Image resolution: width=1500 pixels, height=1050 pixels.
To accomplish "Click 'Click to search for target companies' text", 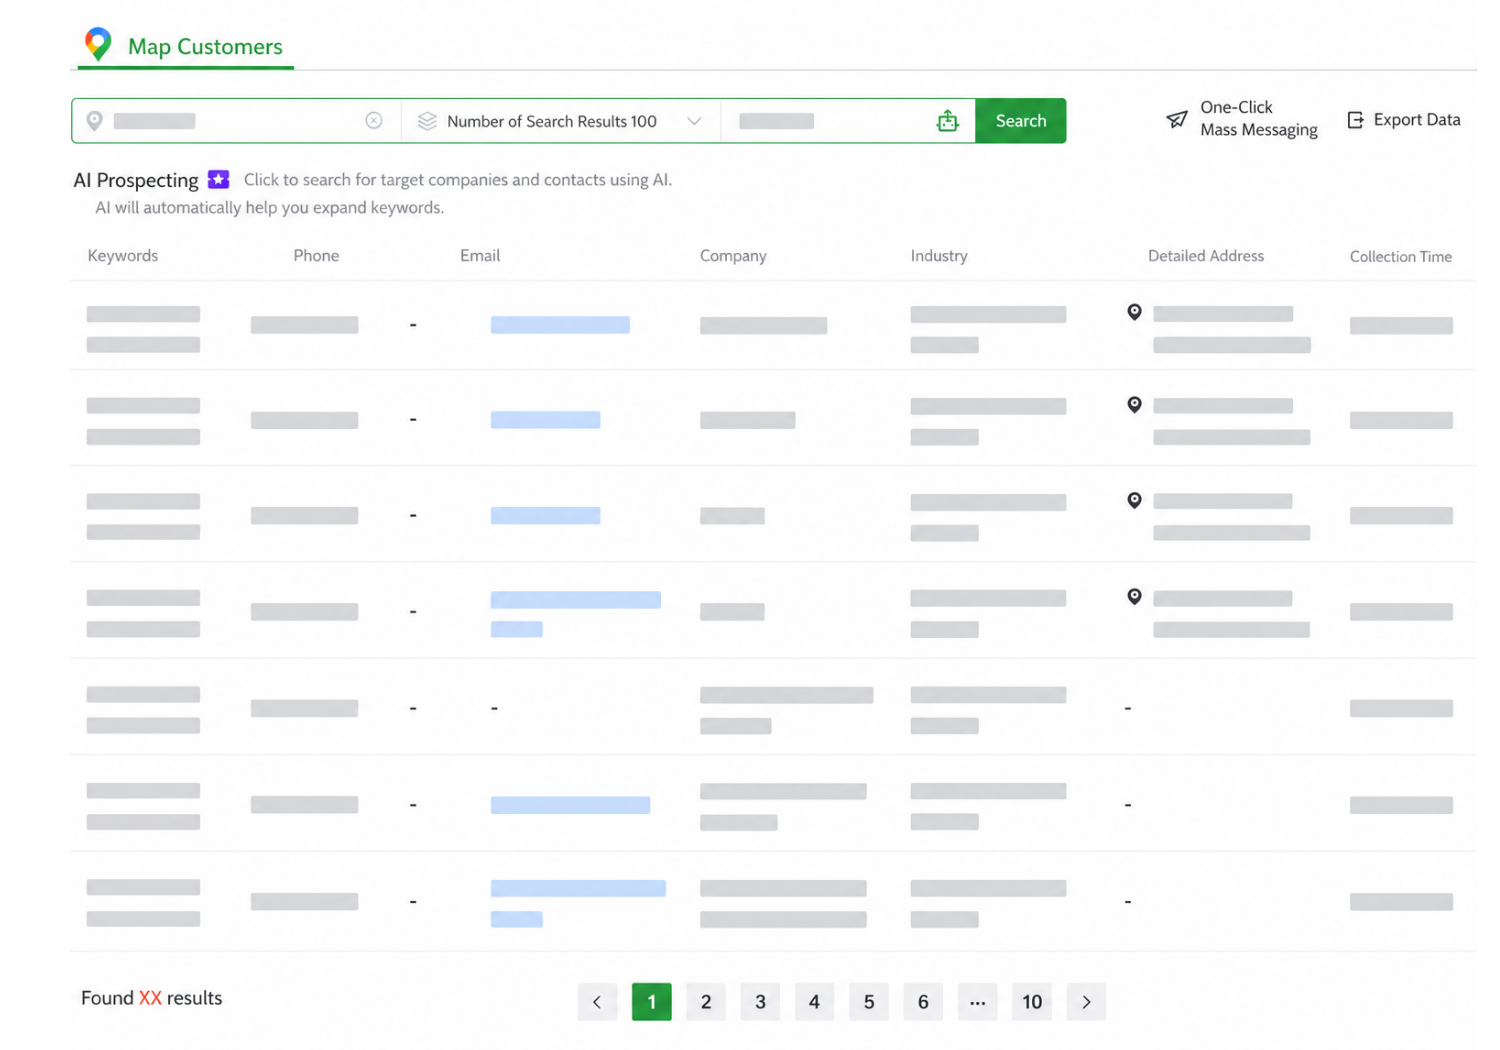I will click(458, 180).
